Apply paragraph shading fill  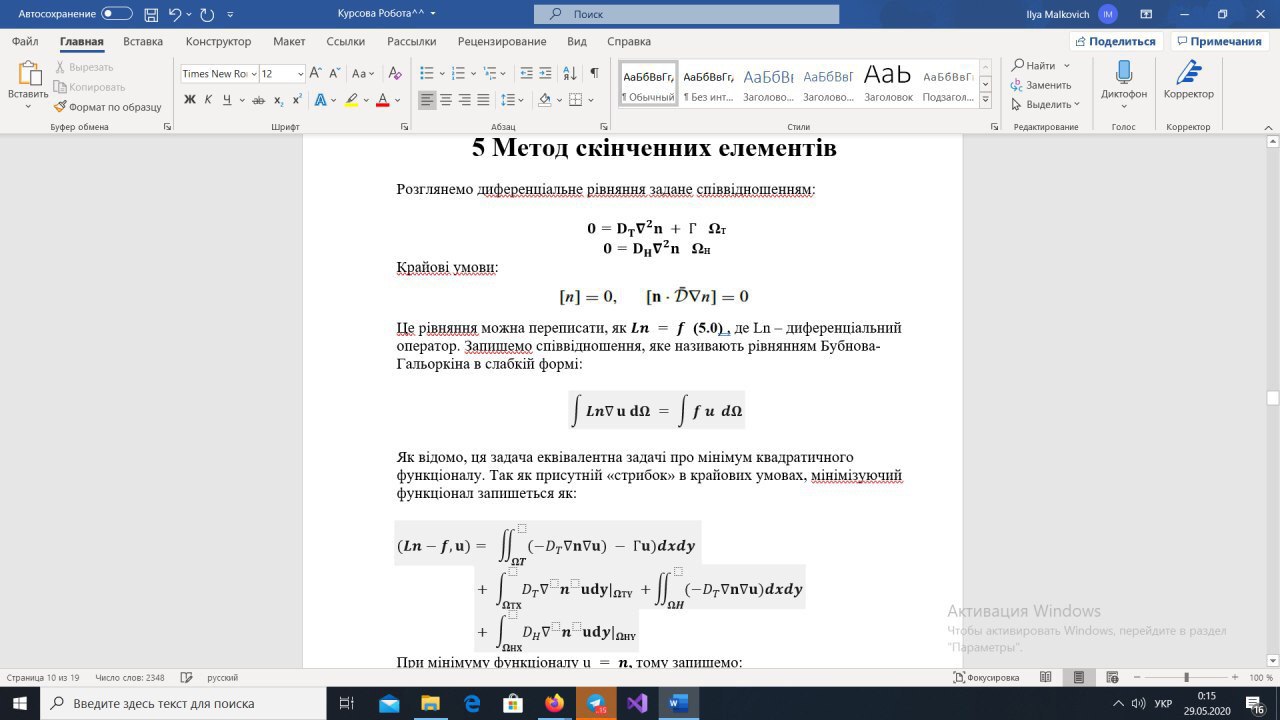tap(544, 100)
